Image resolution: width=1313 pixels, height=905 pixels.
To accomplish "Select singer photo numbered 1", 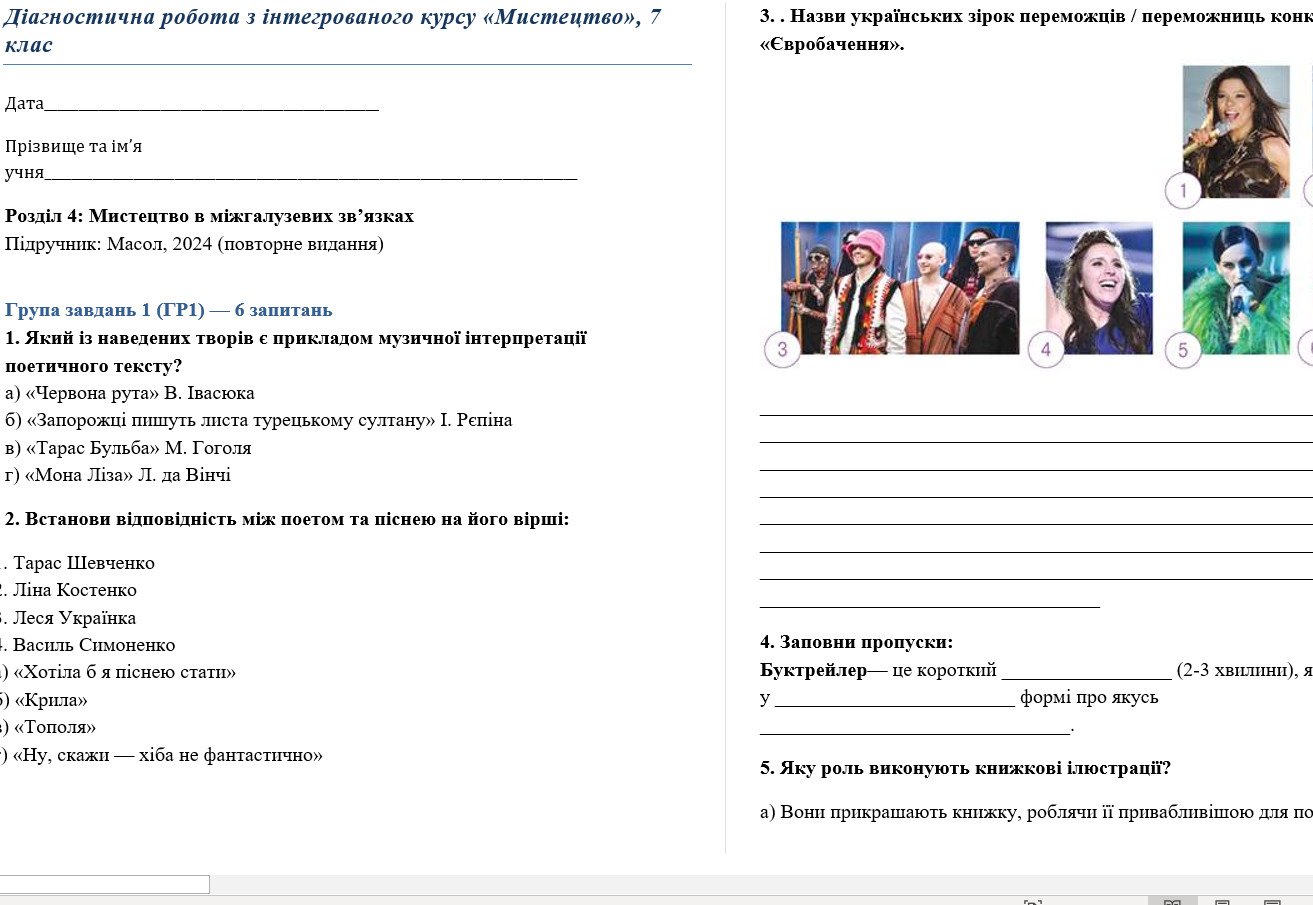I will (x=1236, y=131).
